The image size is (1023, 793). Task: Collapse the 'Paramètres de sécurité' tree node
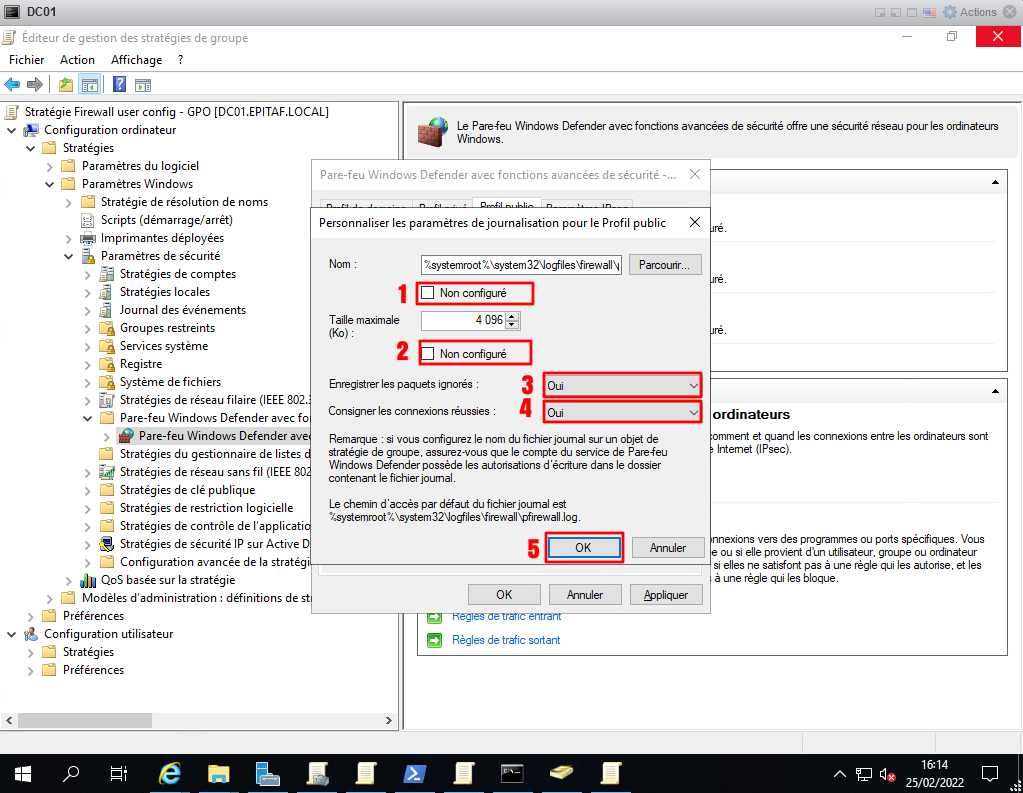(69, 256)
